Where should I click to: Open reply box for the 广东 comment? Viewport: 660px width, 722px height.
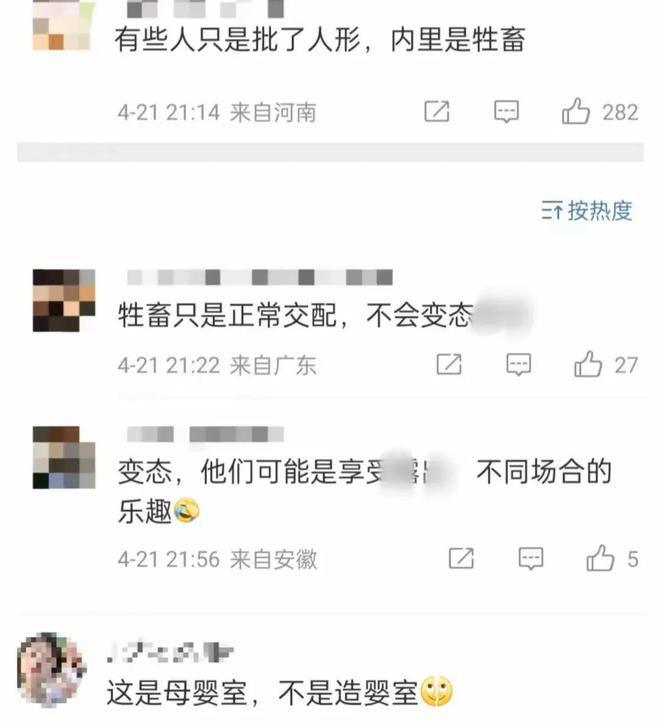(519, 365)
